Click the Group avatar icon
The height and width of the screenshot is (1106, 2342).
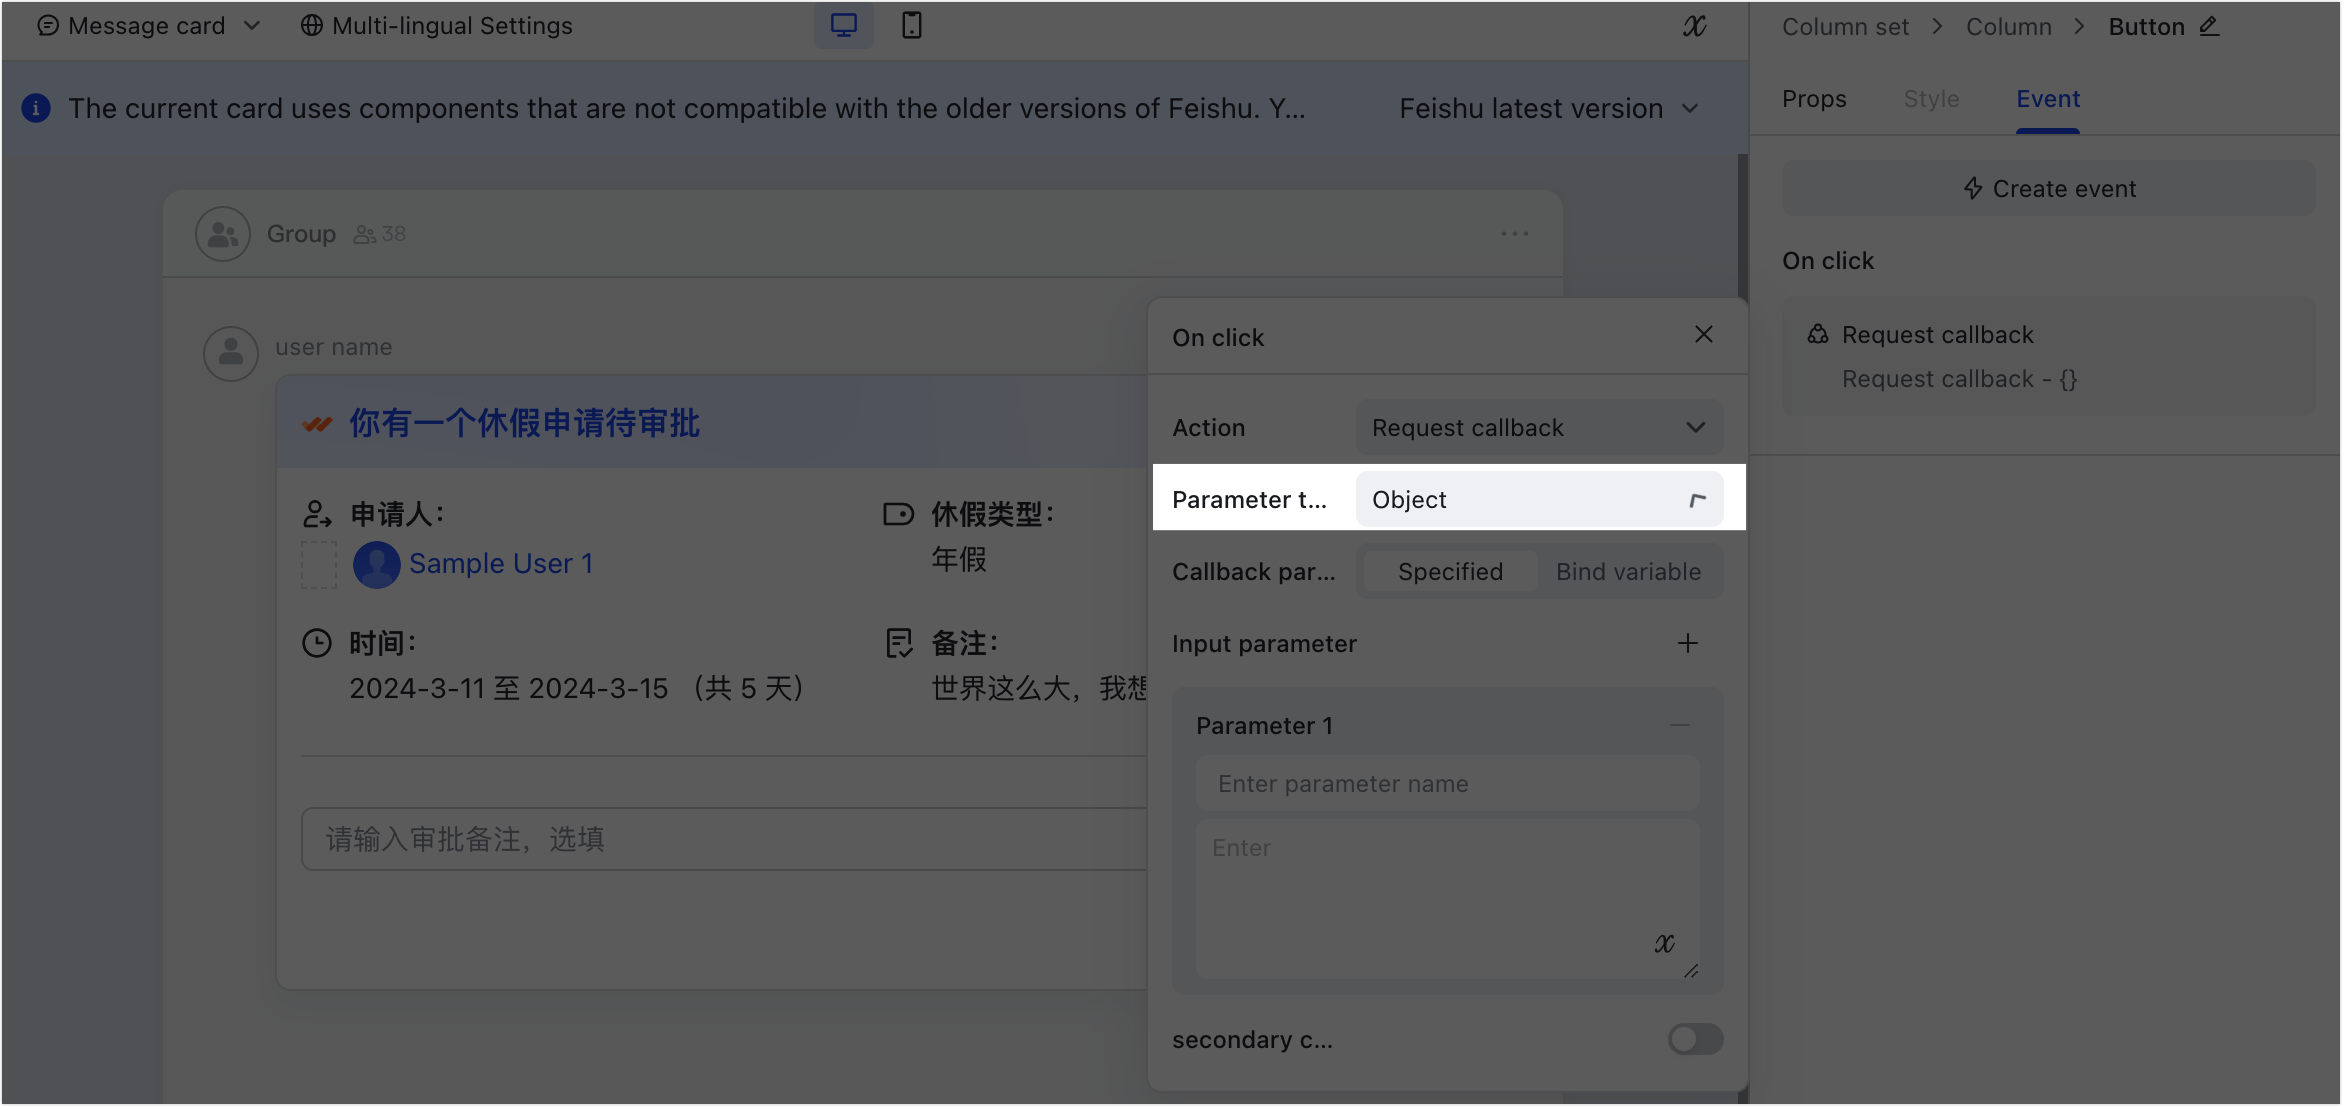click(222, 234)
